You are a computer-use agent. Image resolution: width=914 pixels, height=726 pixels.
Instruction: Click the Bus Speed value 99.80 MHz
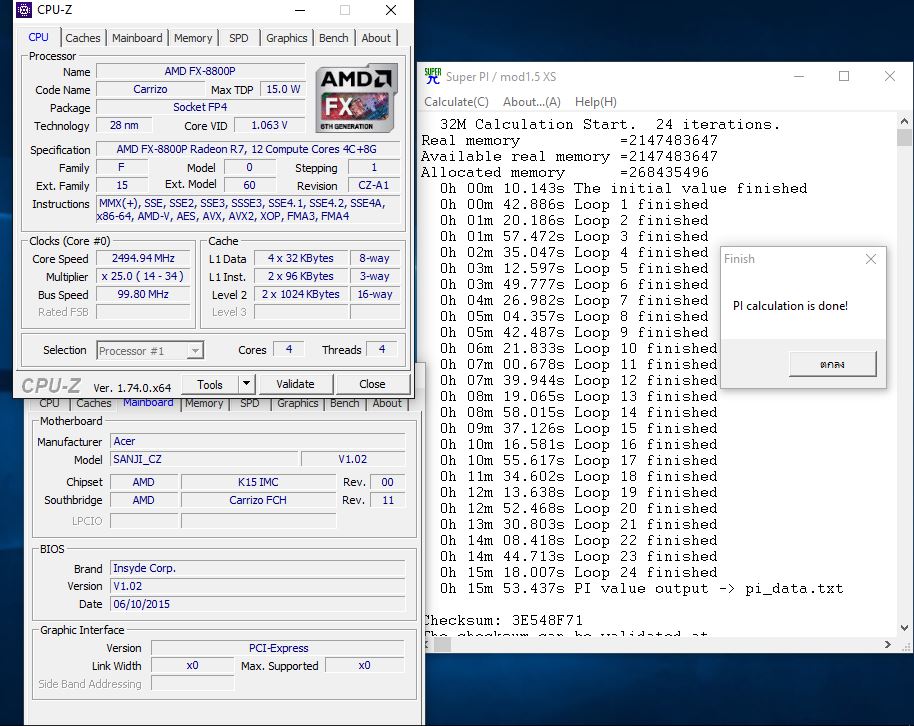coord(143,294)
